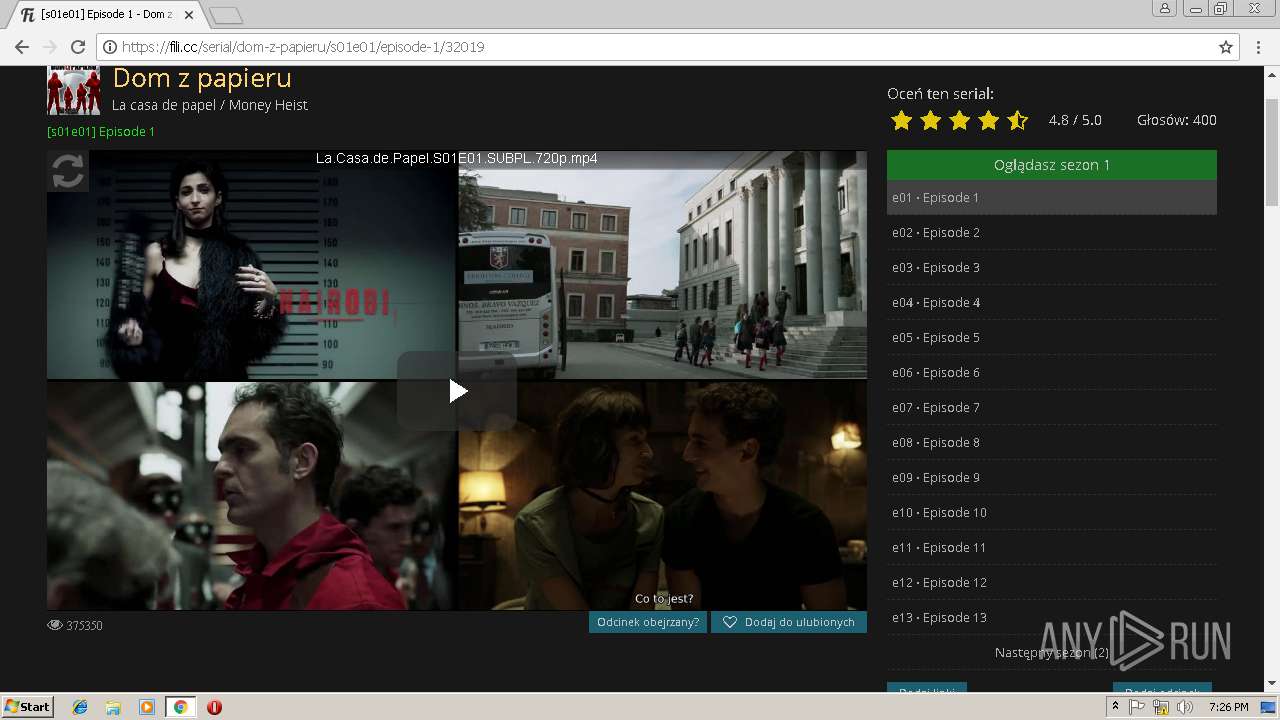The height and width of the screenshot is (720, 1280).
Task: Open Windows Media Player from taskbar
Action: point(147,707)
